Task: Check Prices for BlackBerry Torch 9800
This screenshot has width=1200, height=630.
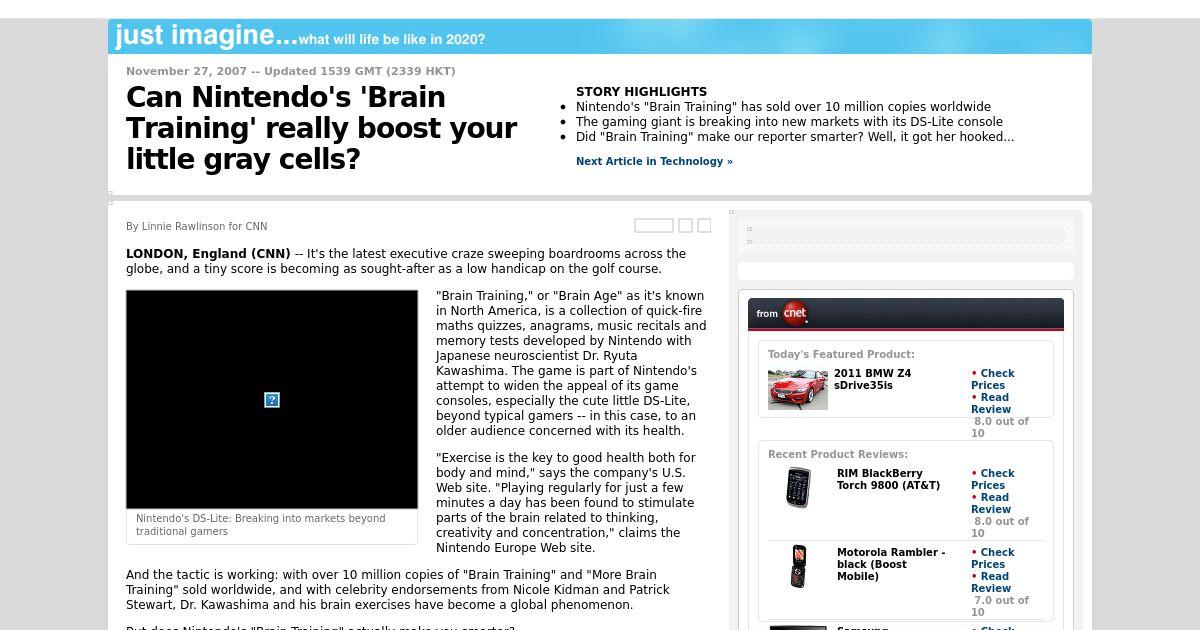Action: coord(992,479)
